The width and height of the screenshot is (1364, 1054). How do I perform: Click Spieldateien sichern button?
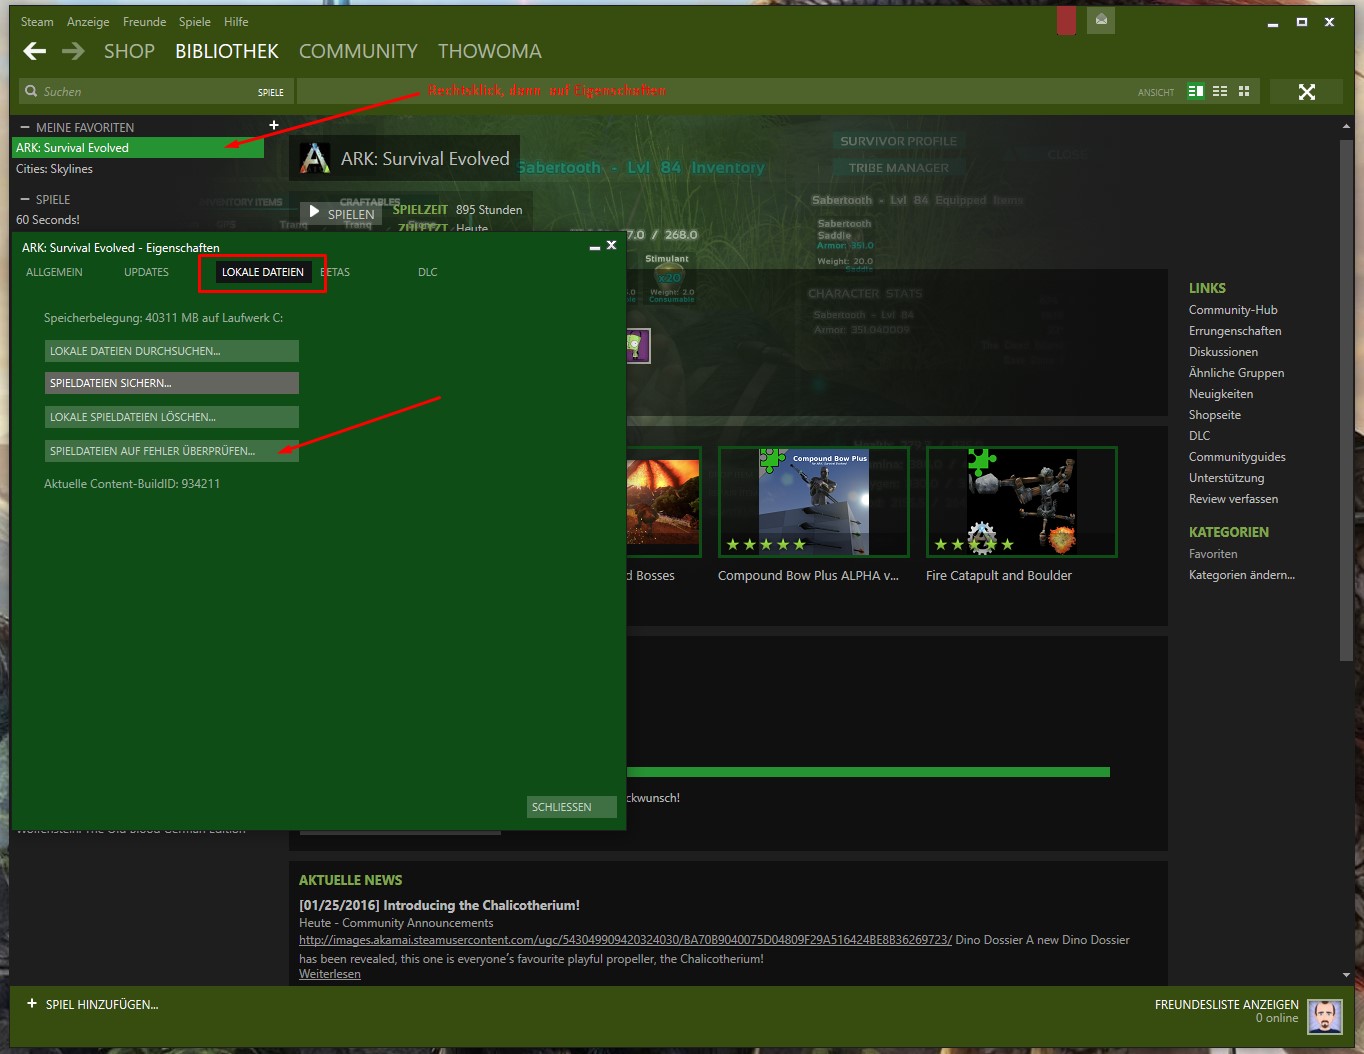point(171,383)
